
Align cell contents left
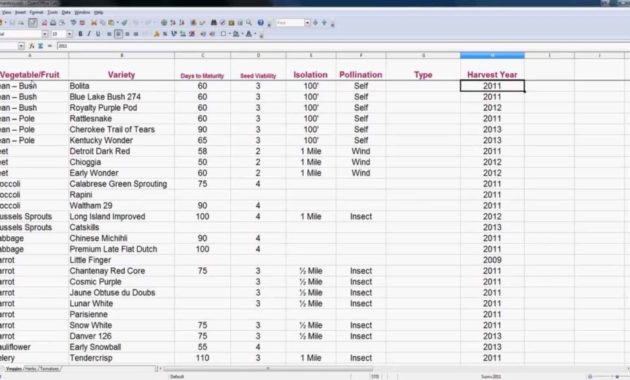[x=109, y=34]
